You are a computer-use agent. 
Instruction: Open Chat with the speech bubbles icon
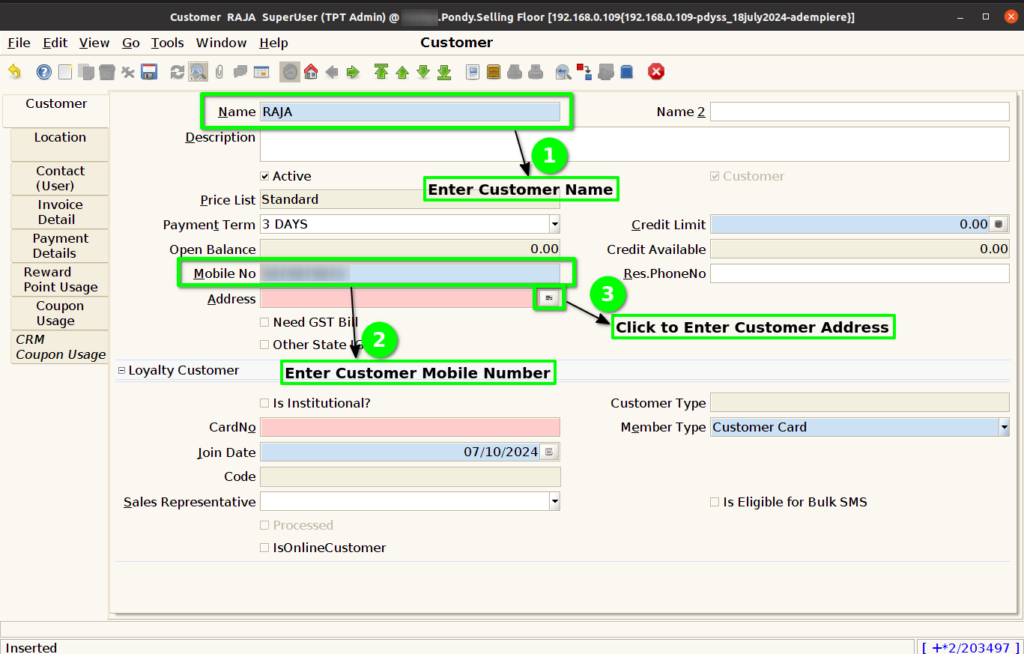240,72
